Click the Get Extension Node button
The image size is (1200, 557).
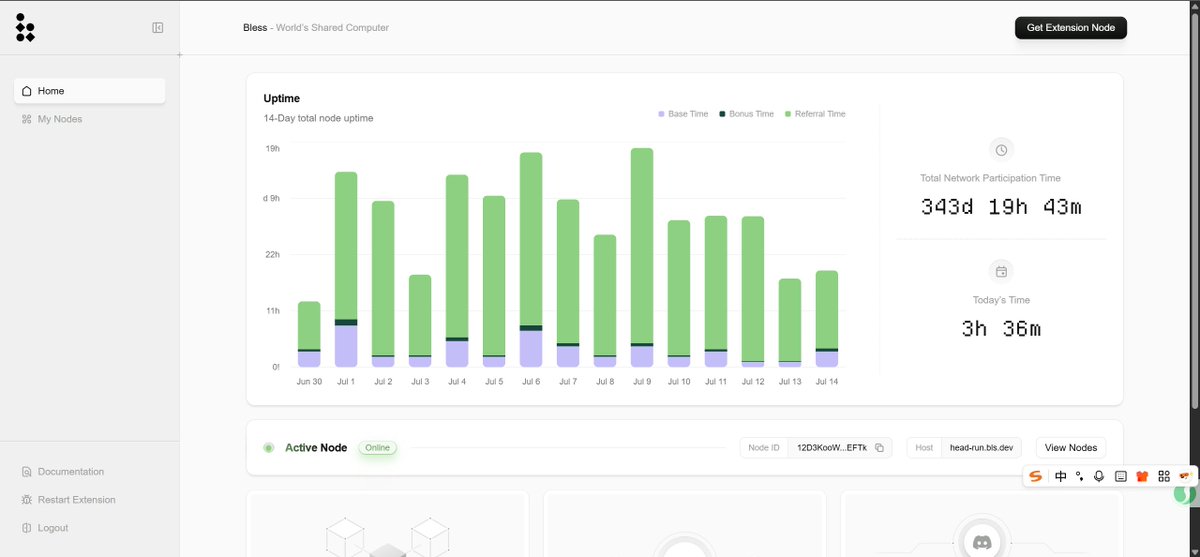pos(1071,28)
